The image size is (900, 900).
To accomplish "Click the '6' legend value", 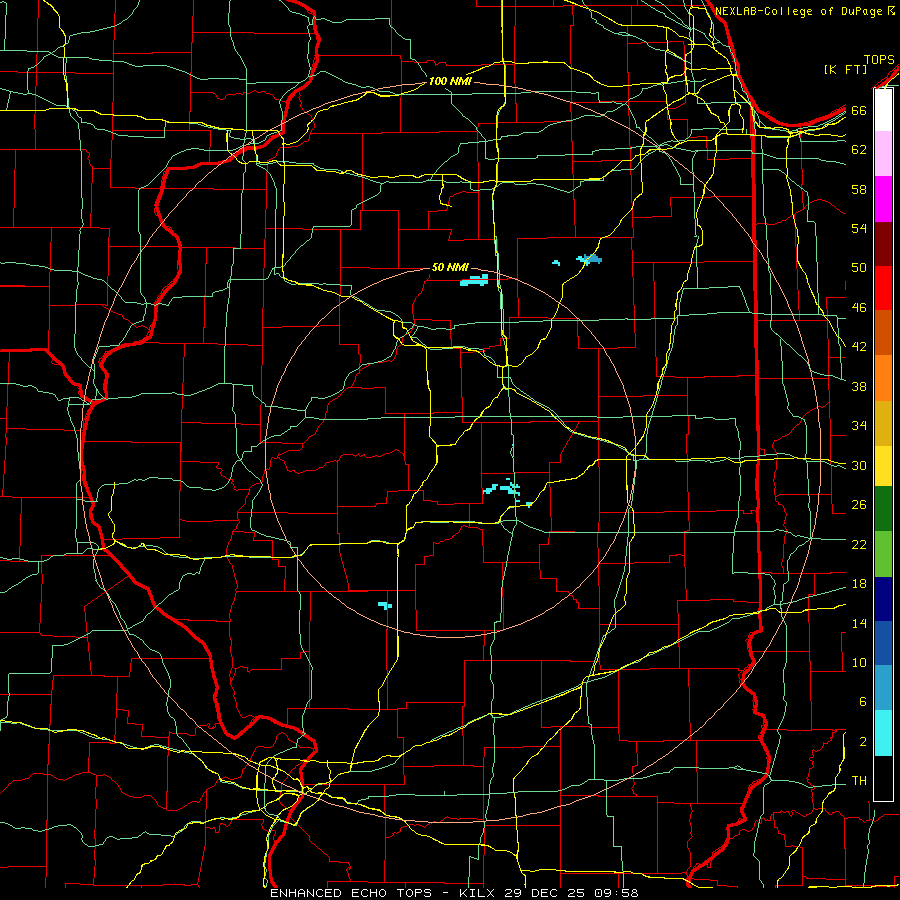I will tap(862, 702).
